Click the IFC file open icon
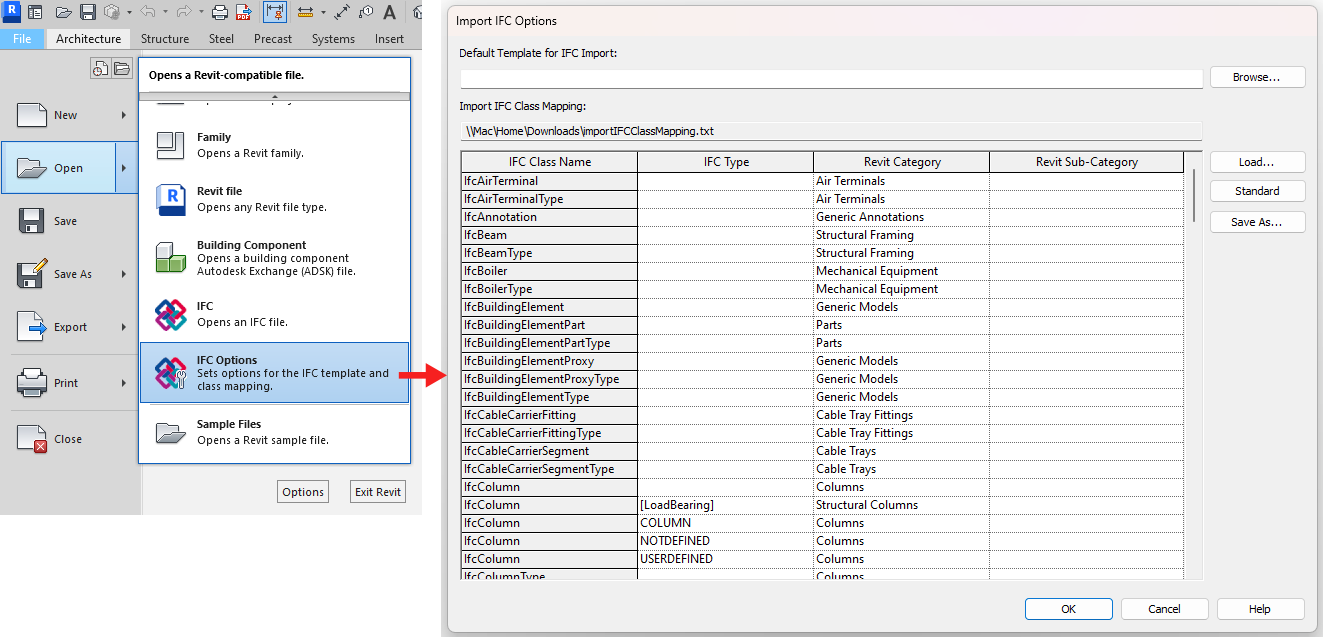Screen dimensions: 1323x637 coord(170,314)
